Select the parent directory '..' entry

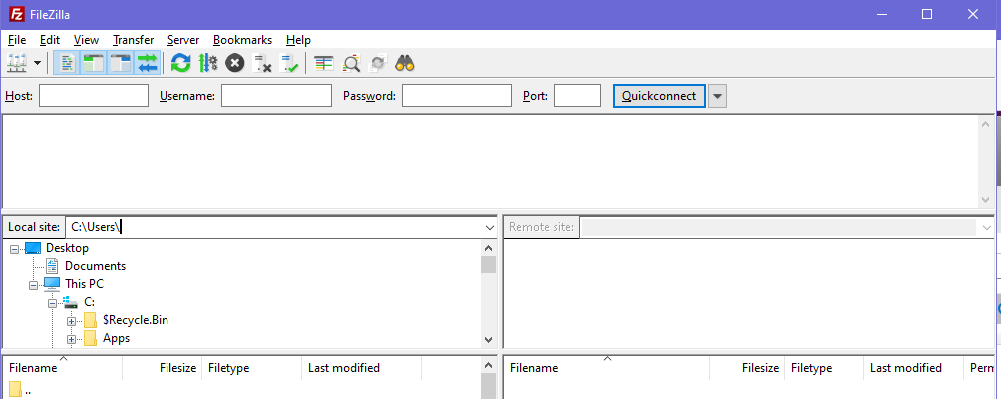pos(21,390)
